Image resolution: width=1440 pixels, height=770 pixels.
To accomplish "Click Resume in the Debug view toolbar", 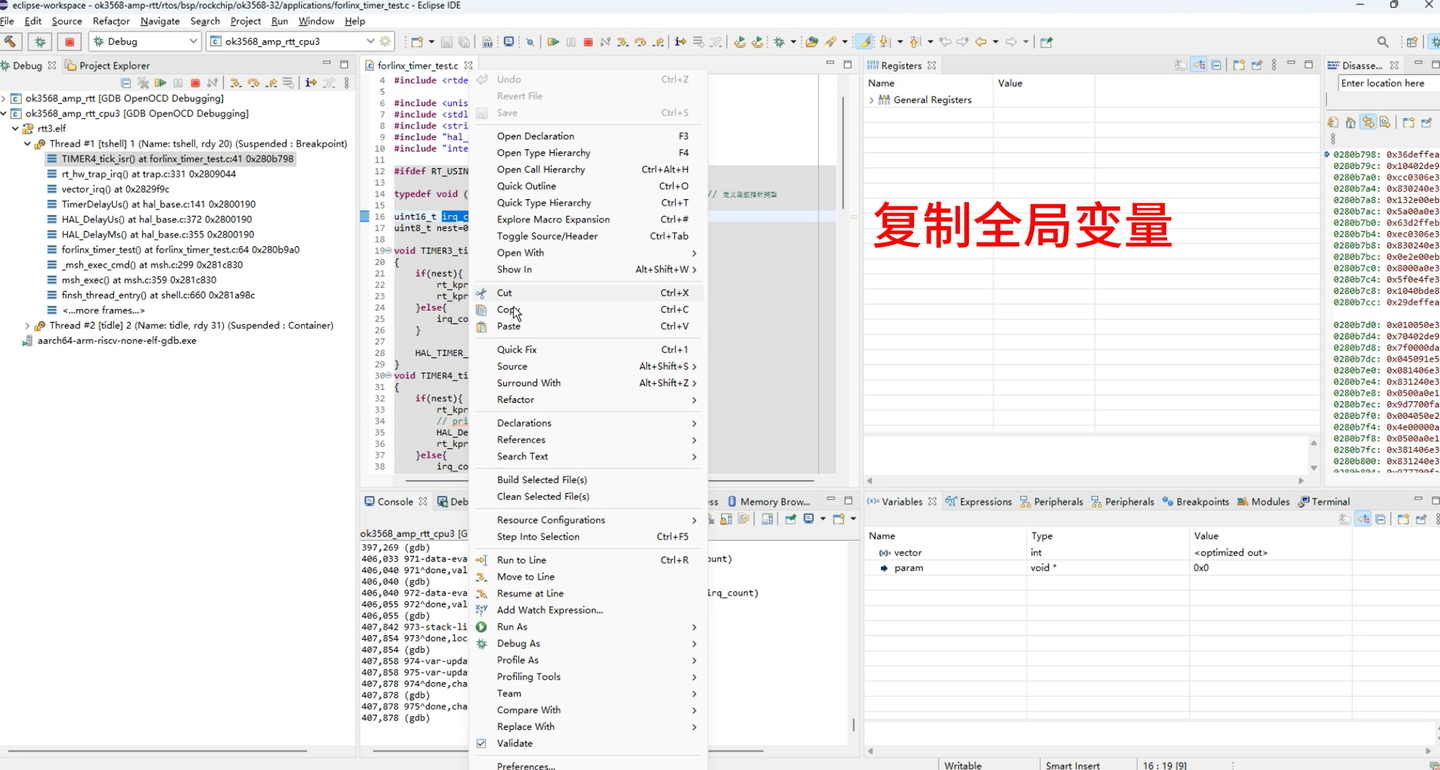I will click(160, 83).
